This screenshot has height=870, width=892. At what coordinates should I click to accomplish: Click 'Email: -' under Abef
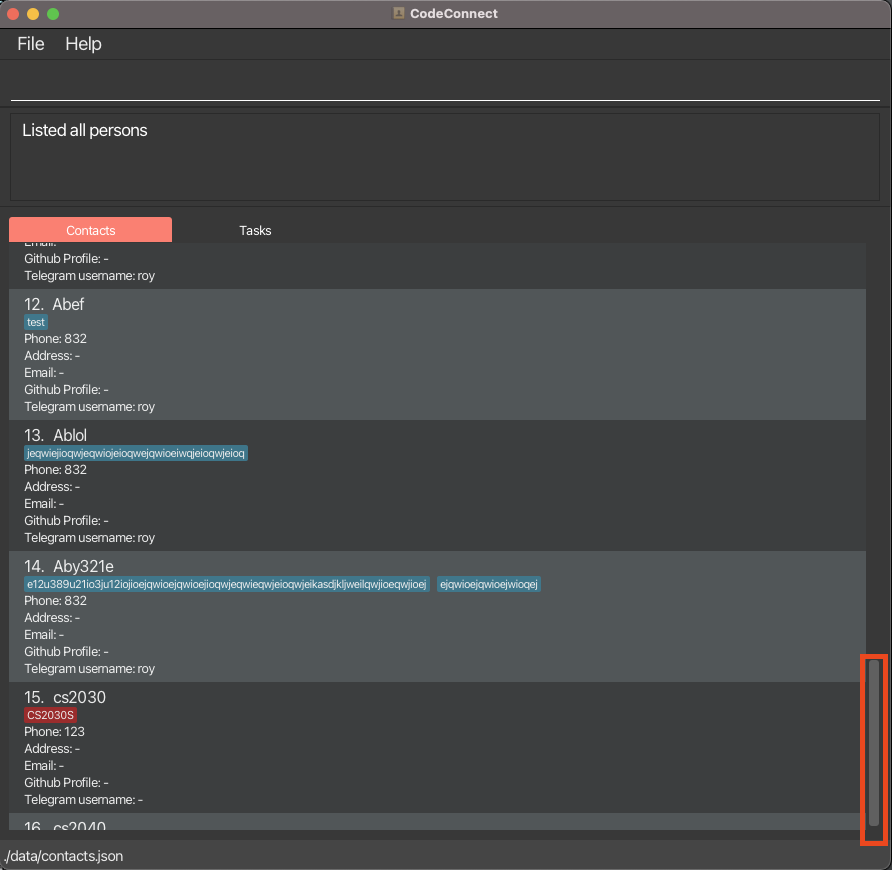pyautogui.click(x=44, y=373)
